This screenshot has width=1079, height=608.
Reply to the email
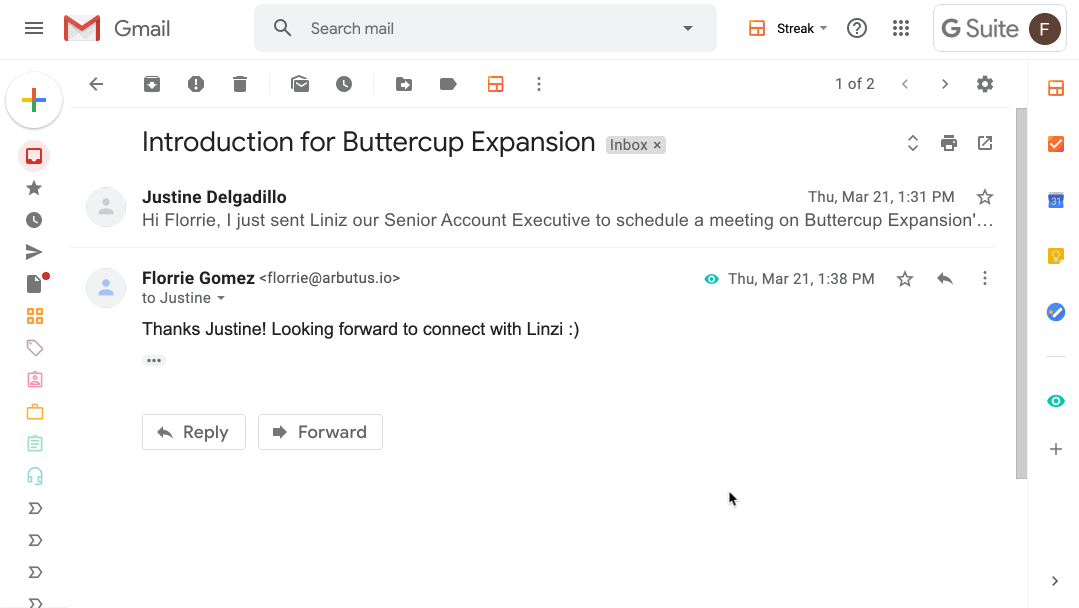click(193, 432)
